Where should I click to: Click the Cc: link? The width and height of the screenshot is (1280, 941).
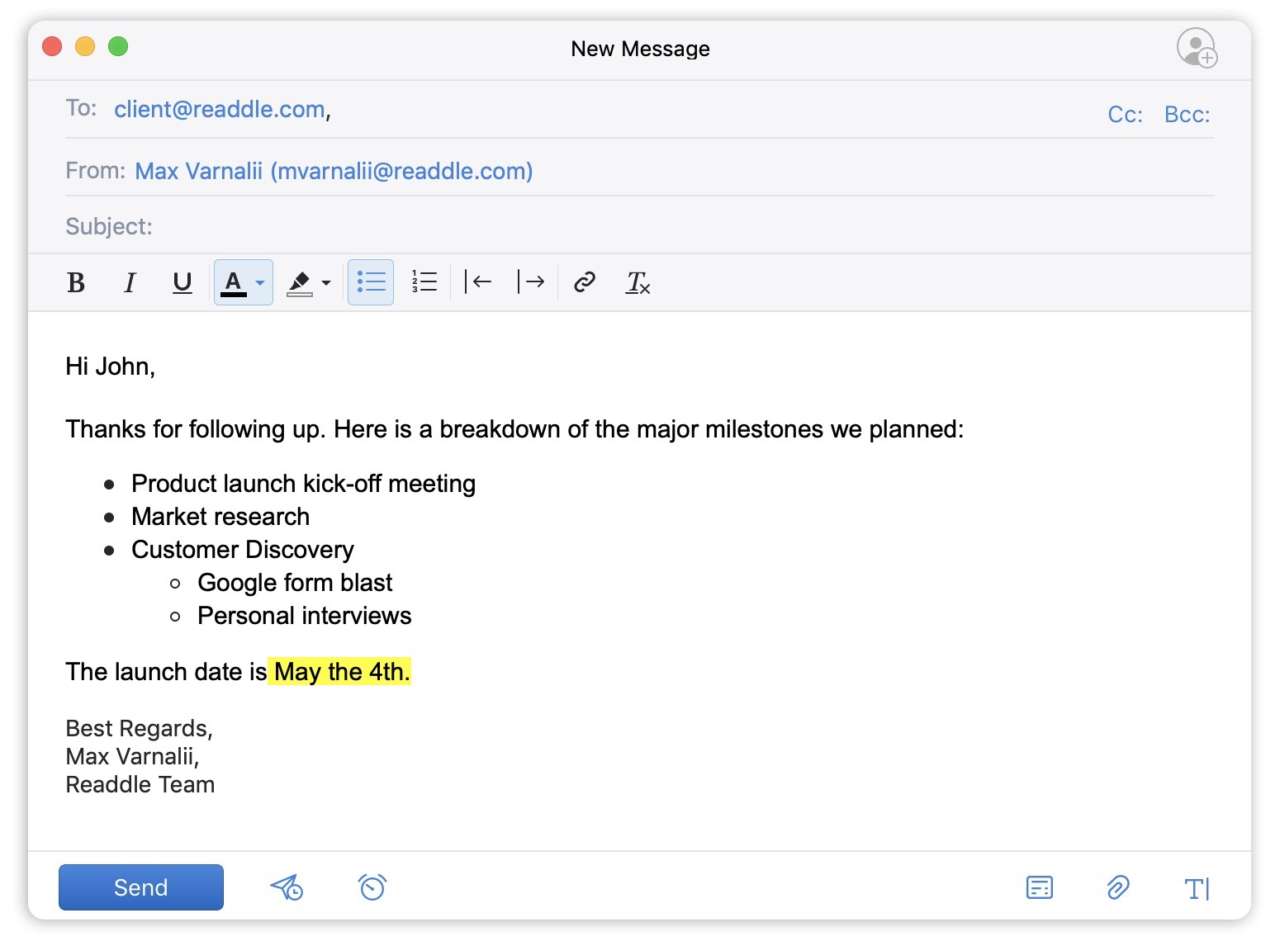tap(1125, 115)
